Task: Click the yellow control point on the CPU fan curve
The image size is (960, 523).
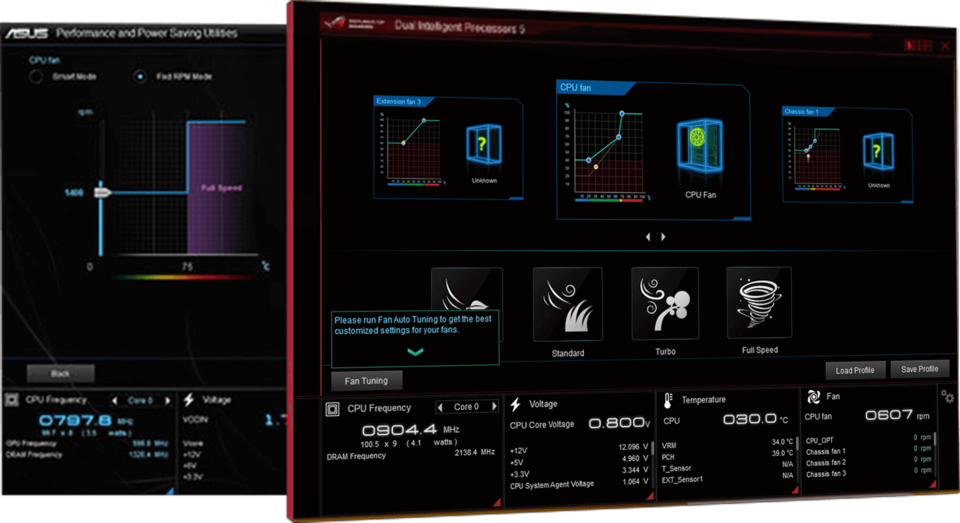Action: pos(596,167)
